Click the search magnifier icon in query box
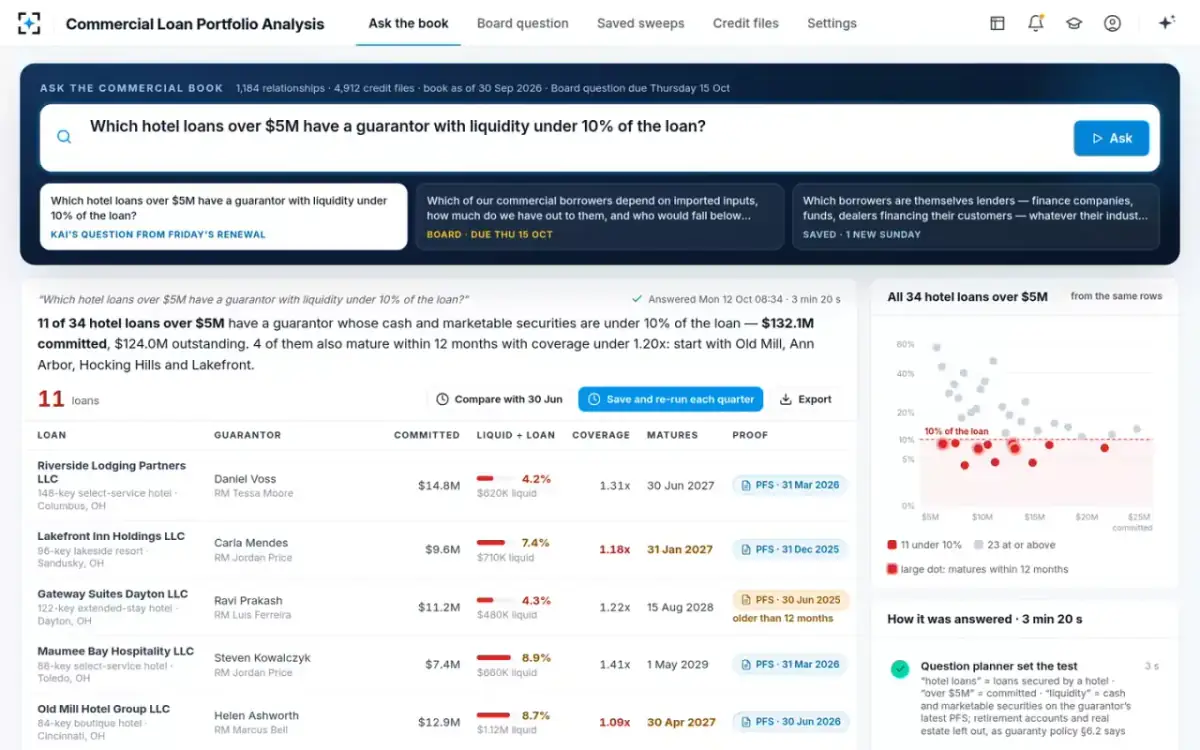 (x=64, y=137)
